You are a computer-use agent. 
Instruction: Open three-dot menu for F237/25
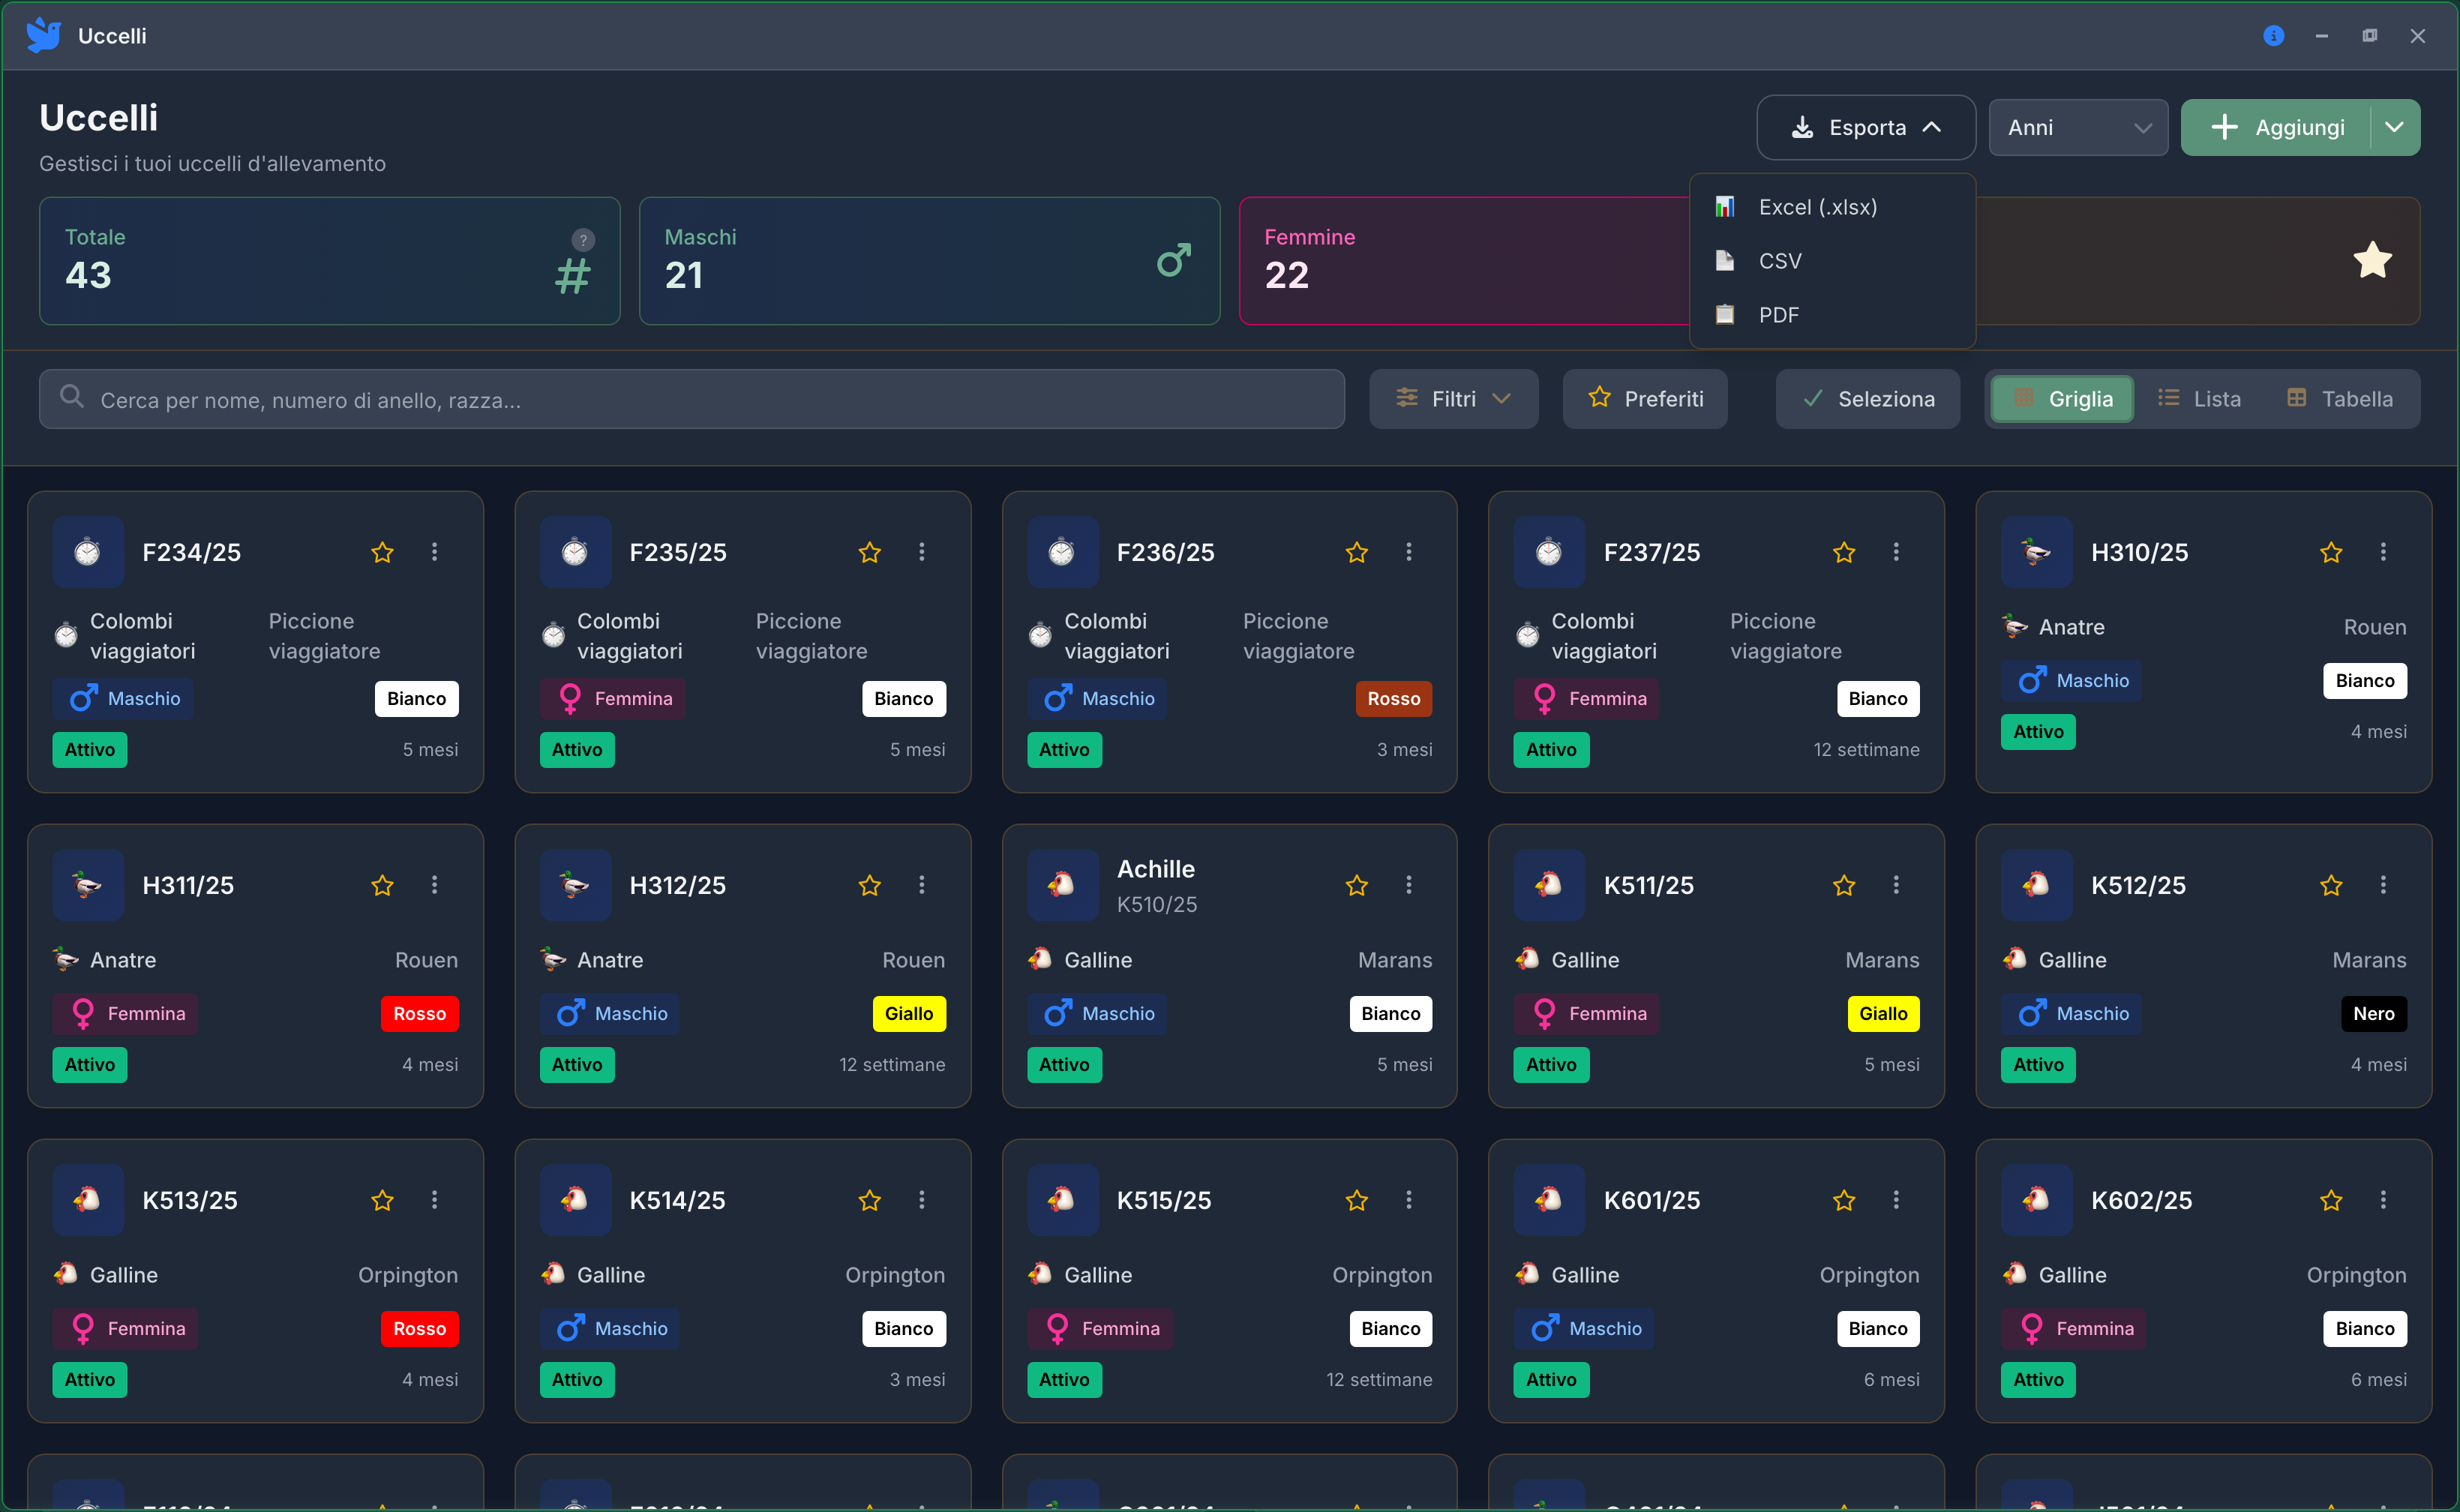coord(1896,552)
